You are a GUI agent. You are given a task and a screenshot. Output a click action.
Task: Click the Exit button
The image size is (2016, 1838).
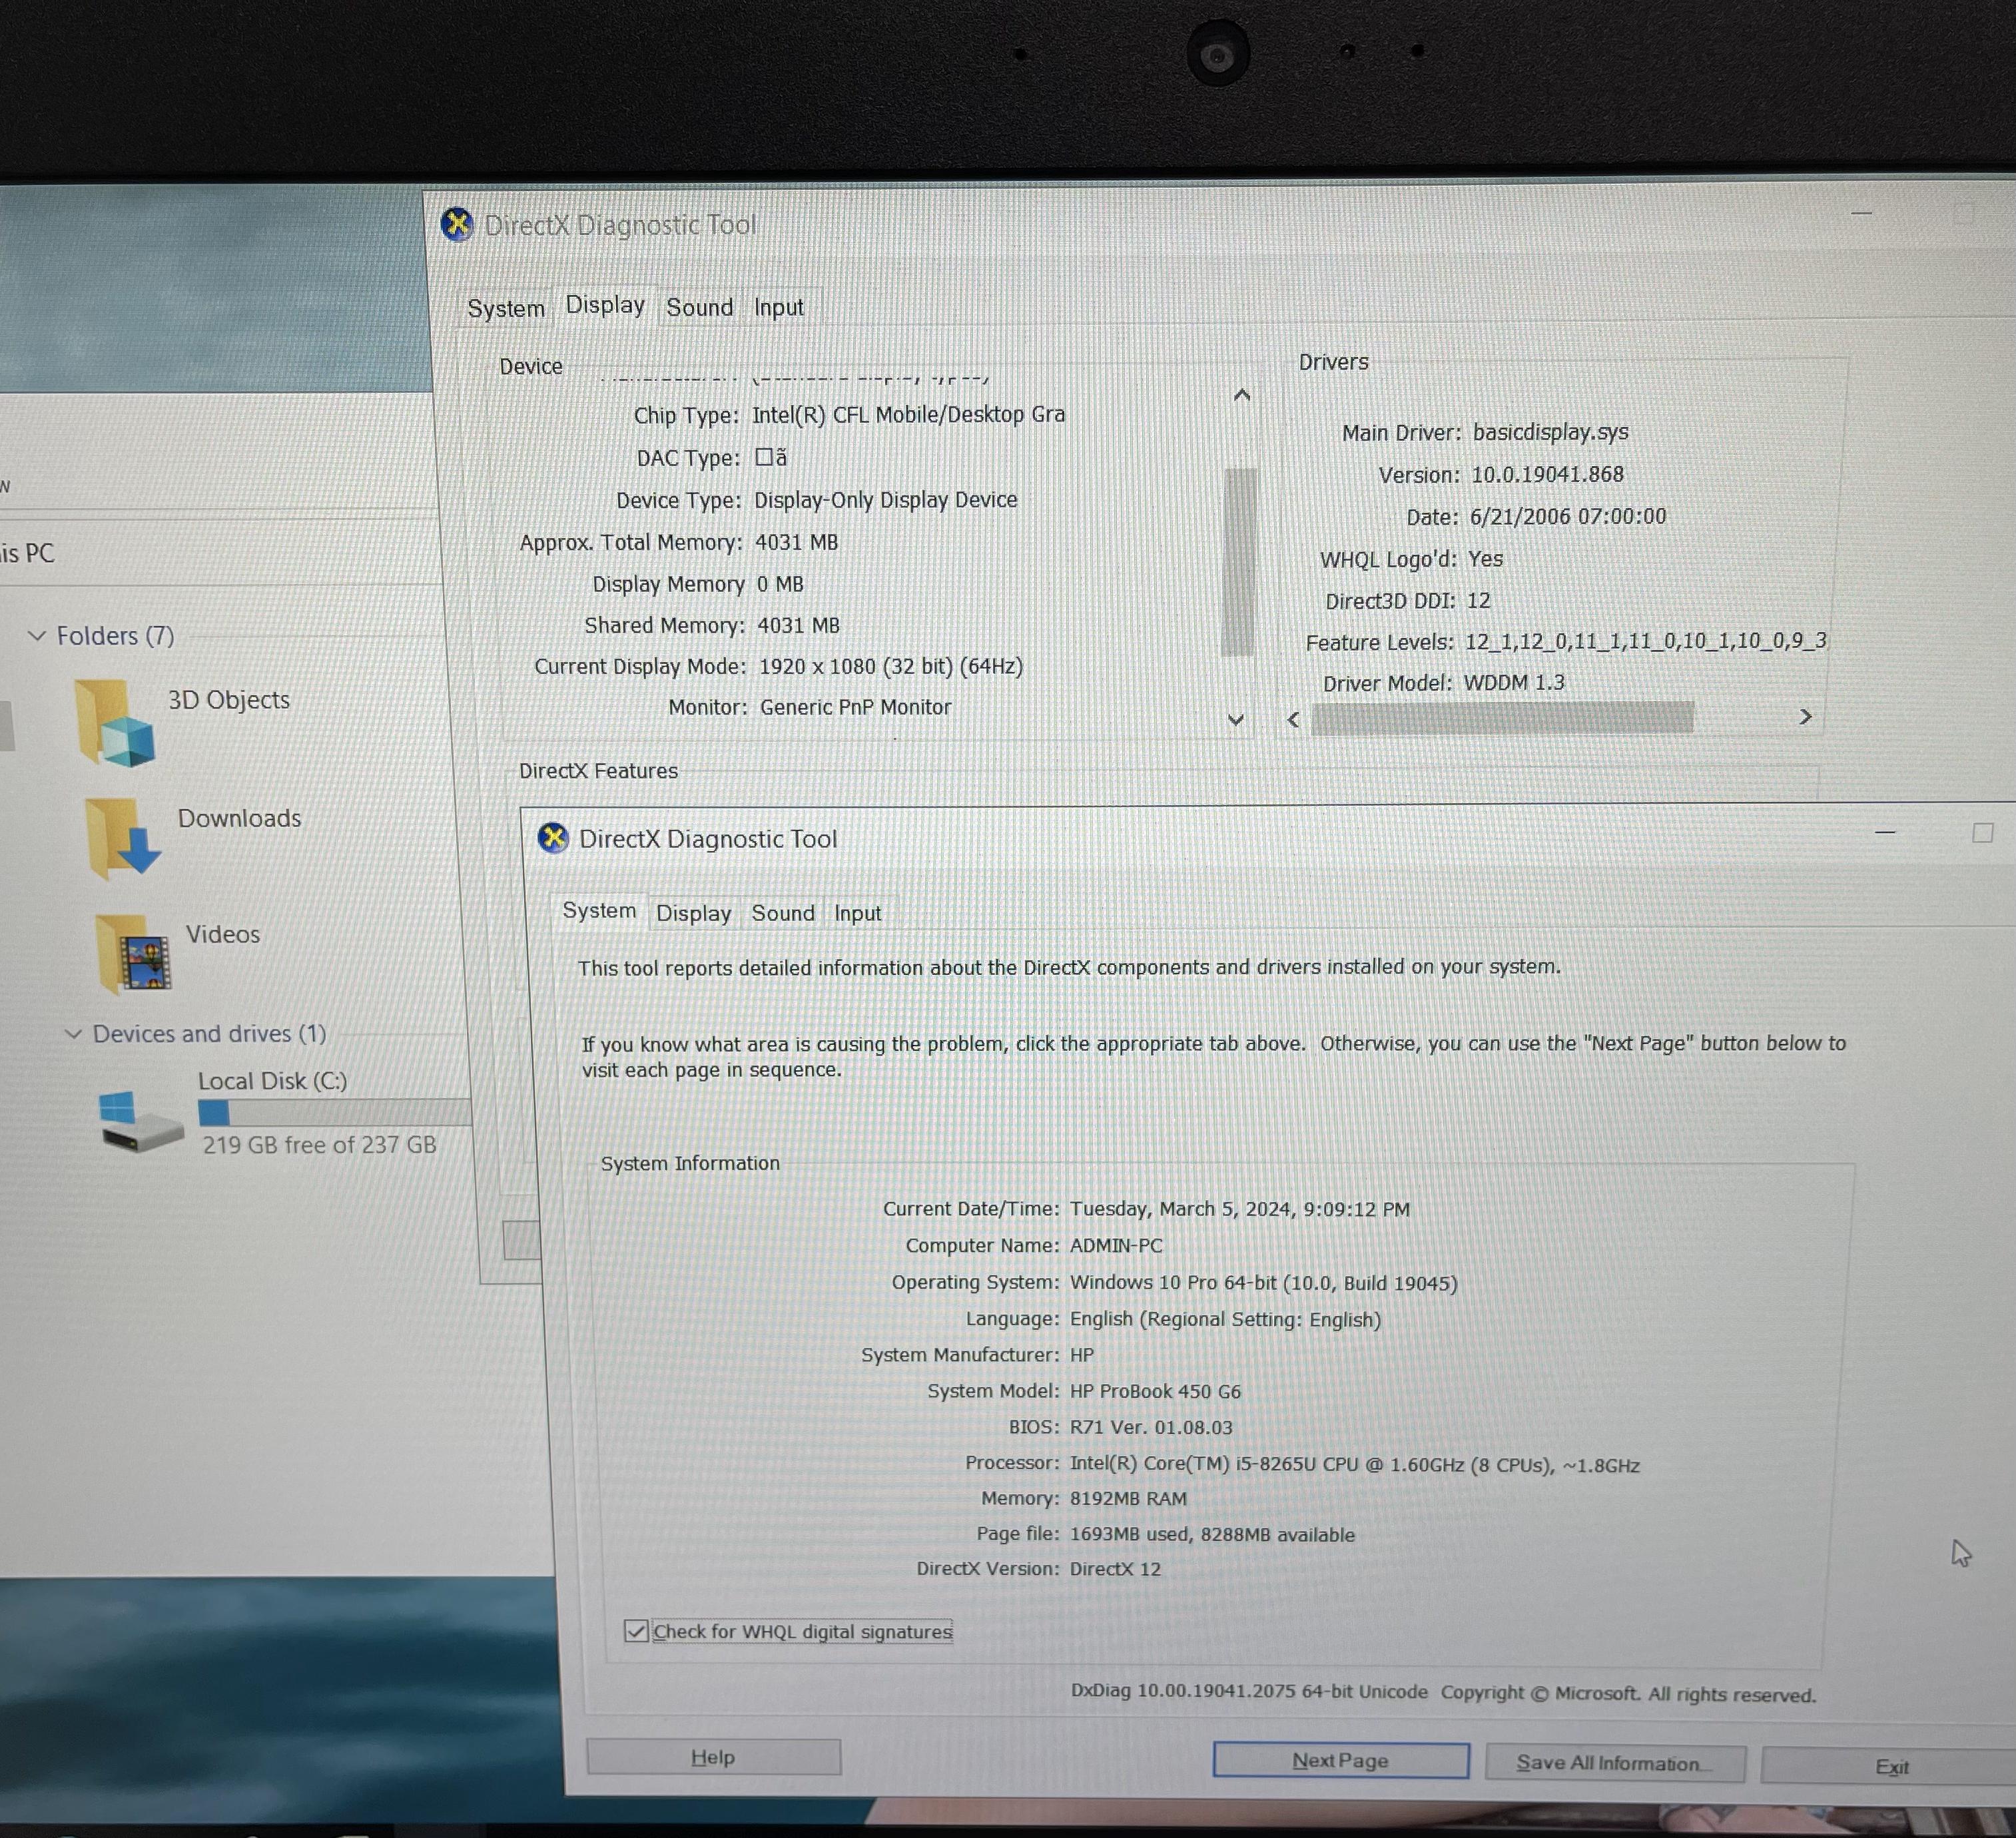(1890, 1766)
